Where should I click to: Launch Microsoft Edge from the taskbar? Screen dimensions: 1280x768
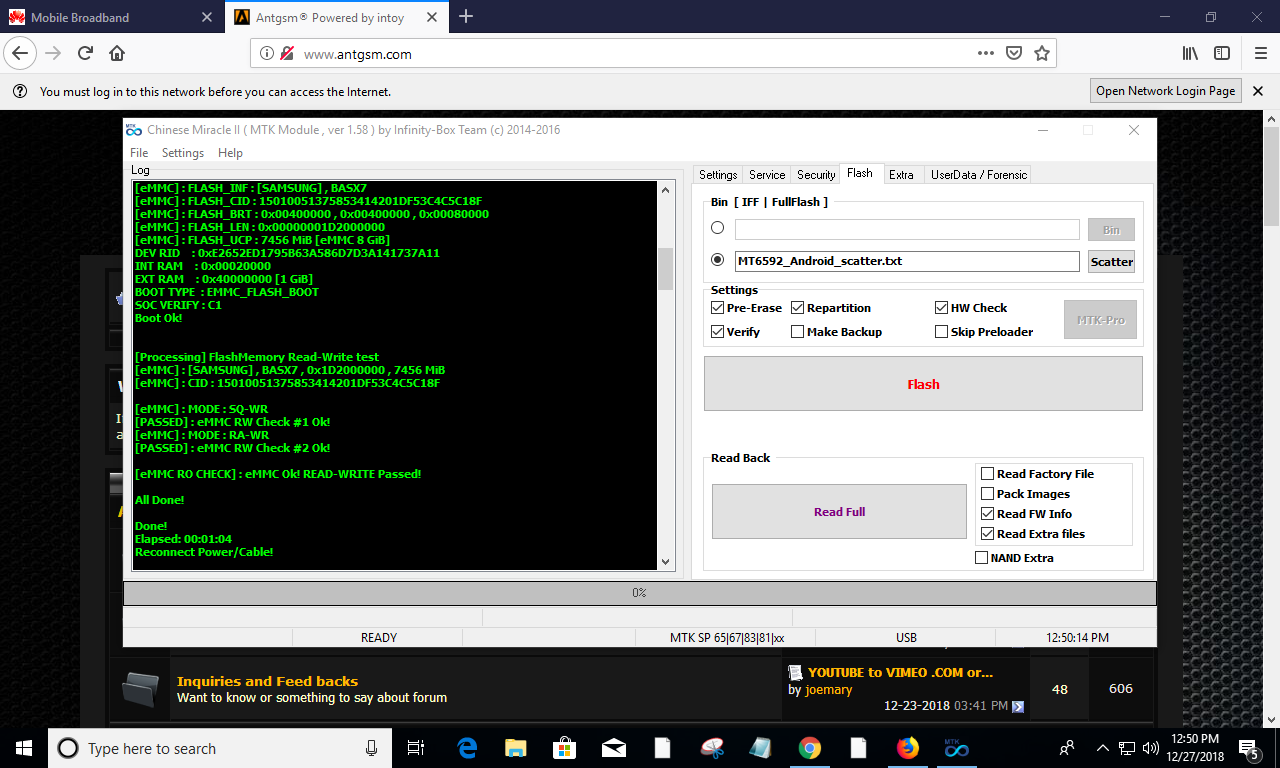(467, 748)
